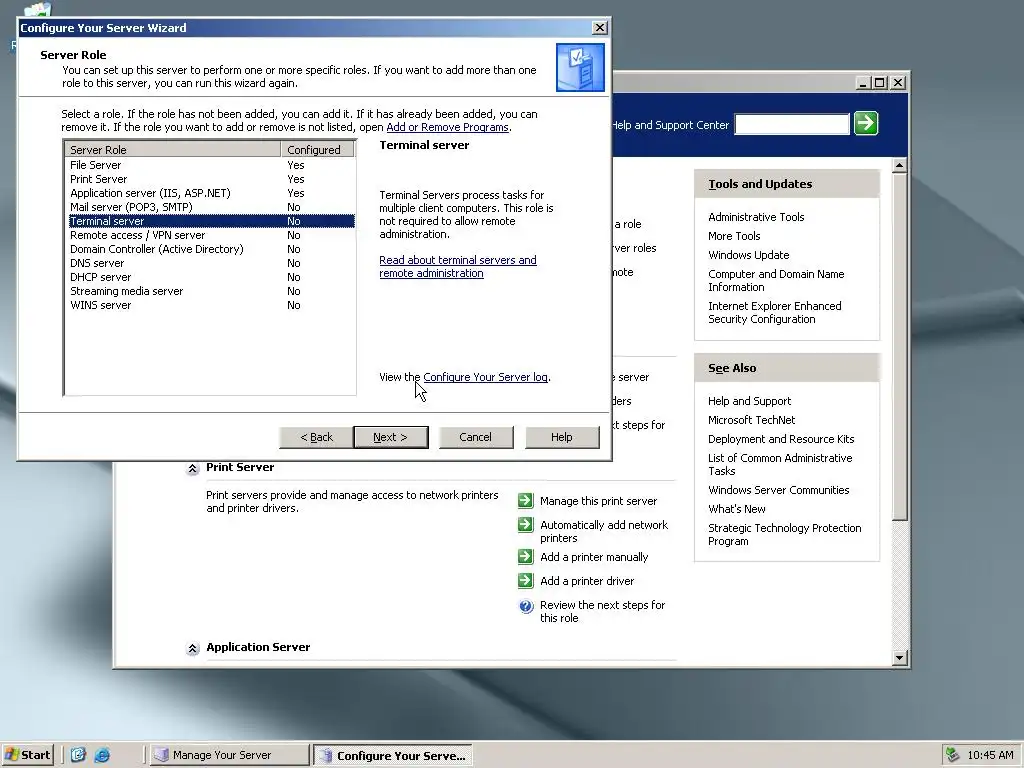Close the Configure Your Server Wizard window

(600, 27)
